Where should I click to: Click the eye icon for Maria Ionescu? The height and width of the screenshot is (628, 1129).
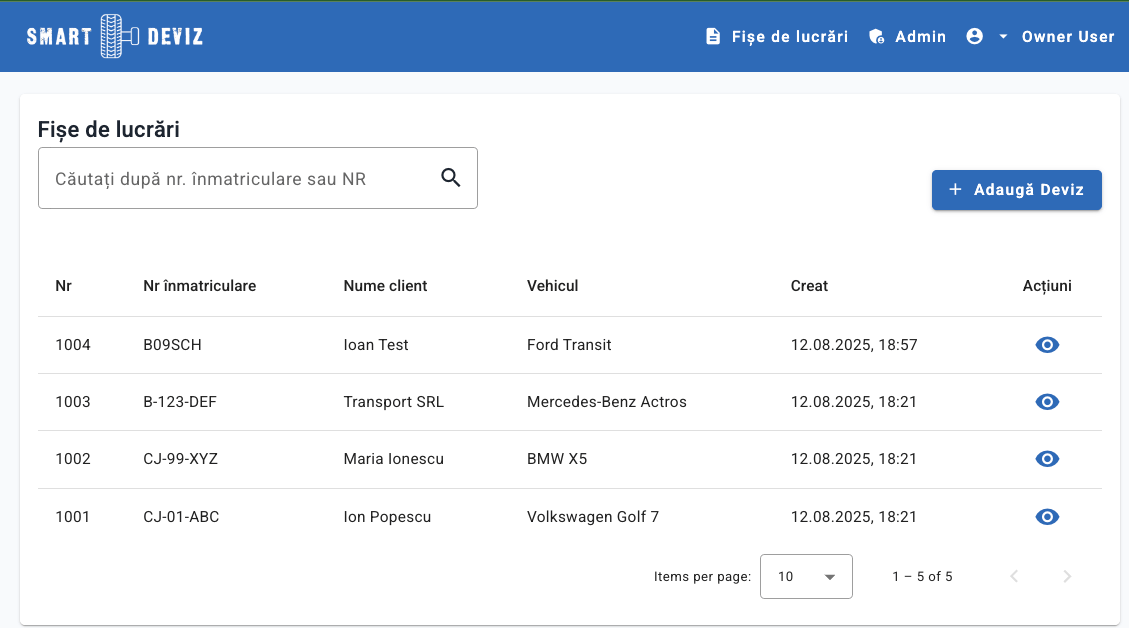1047,459
